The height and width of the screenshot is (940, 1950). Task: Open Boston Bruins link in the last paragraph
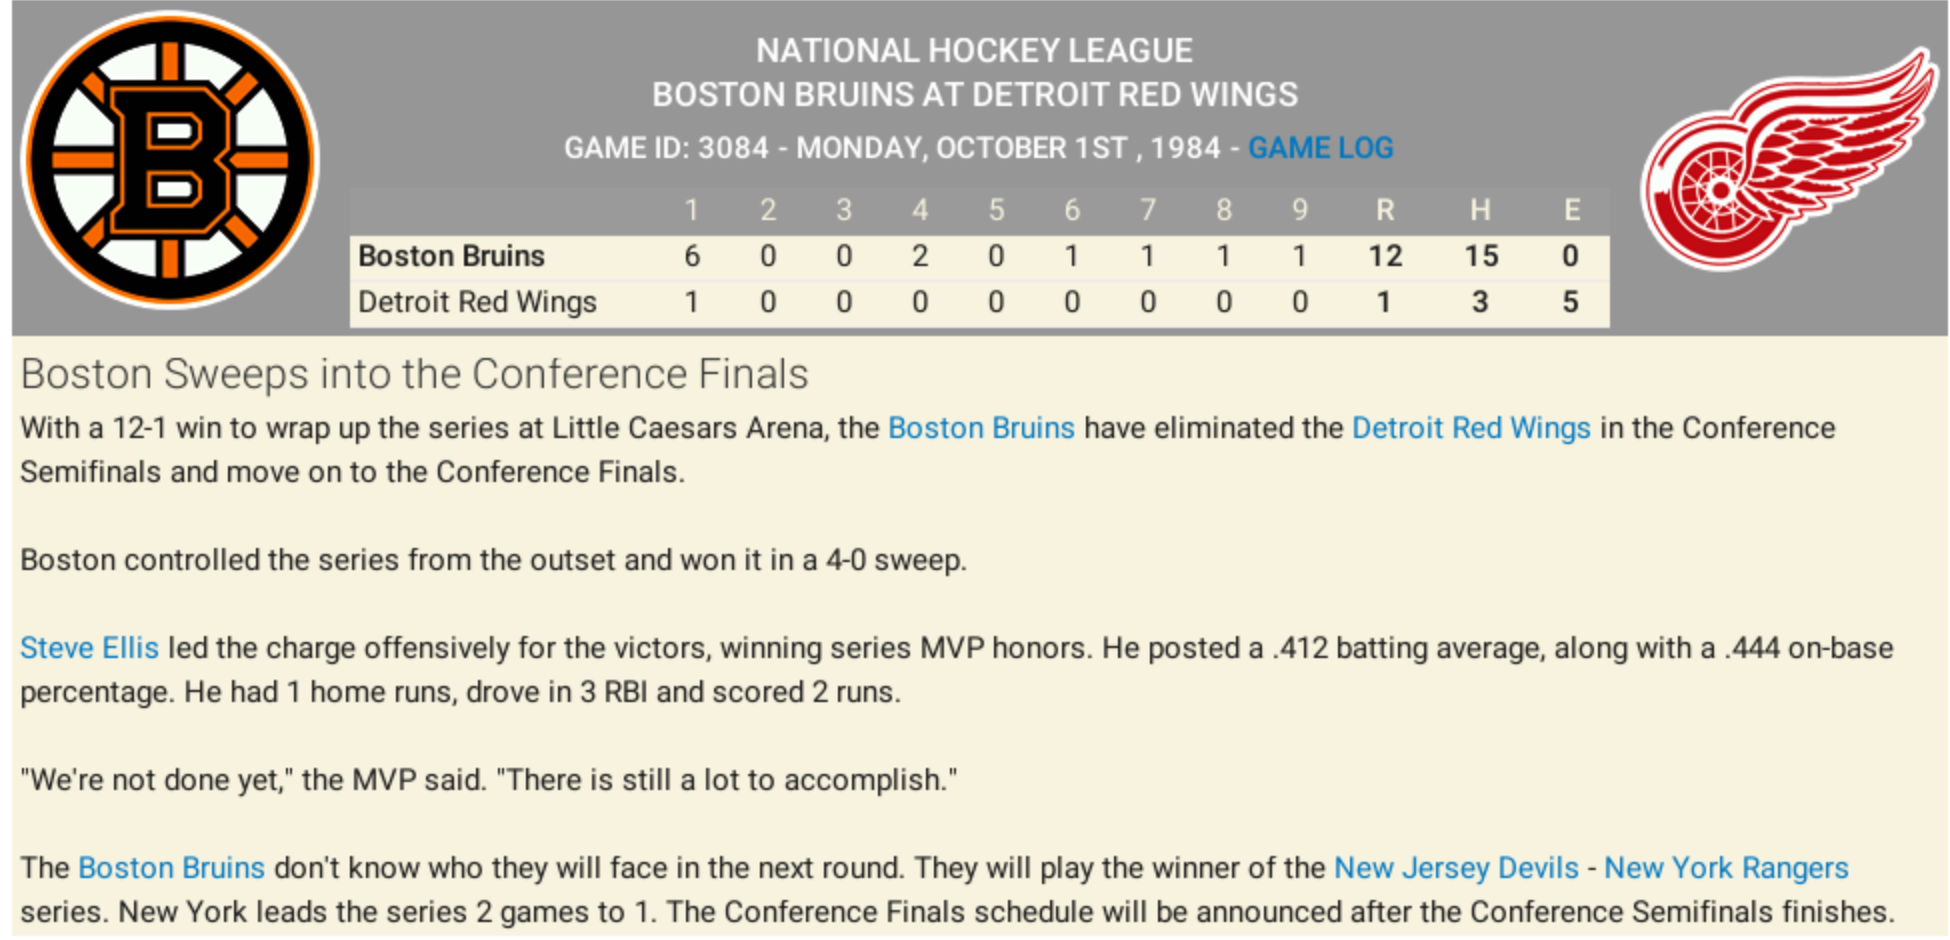pos(171,868)
